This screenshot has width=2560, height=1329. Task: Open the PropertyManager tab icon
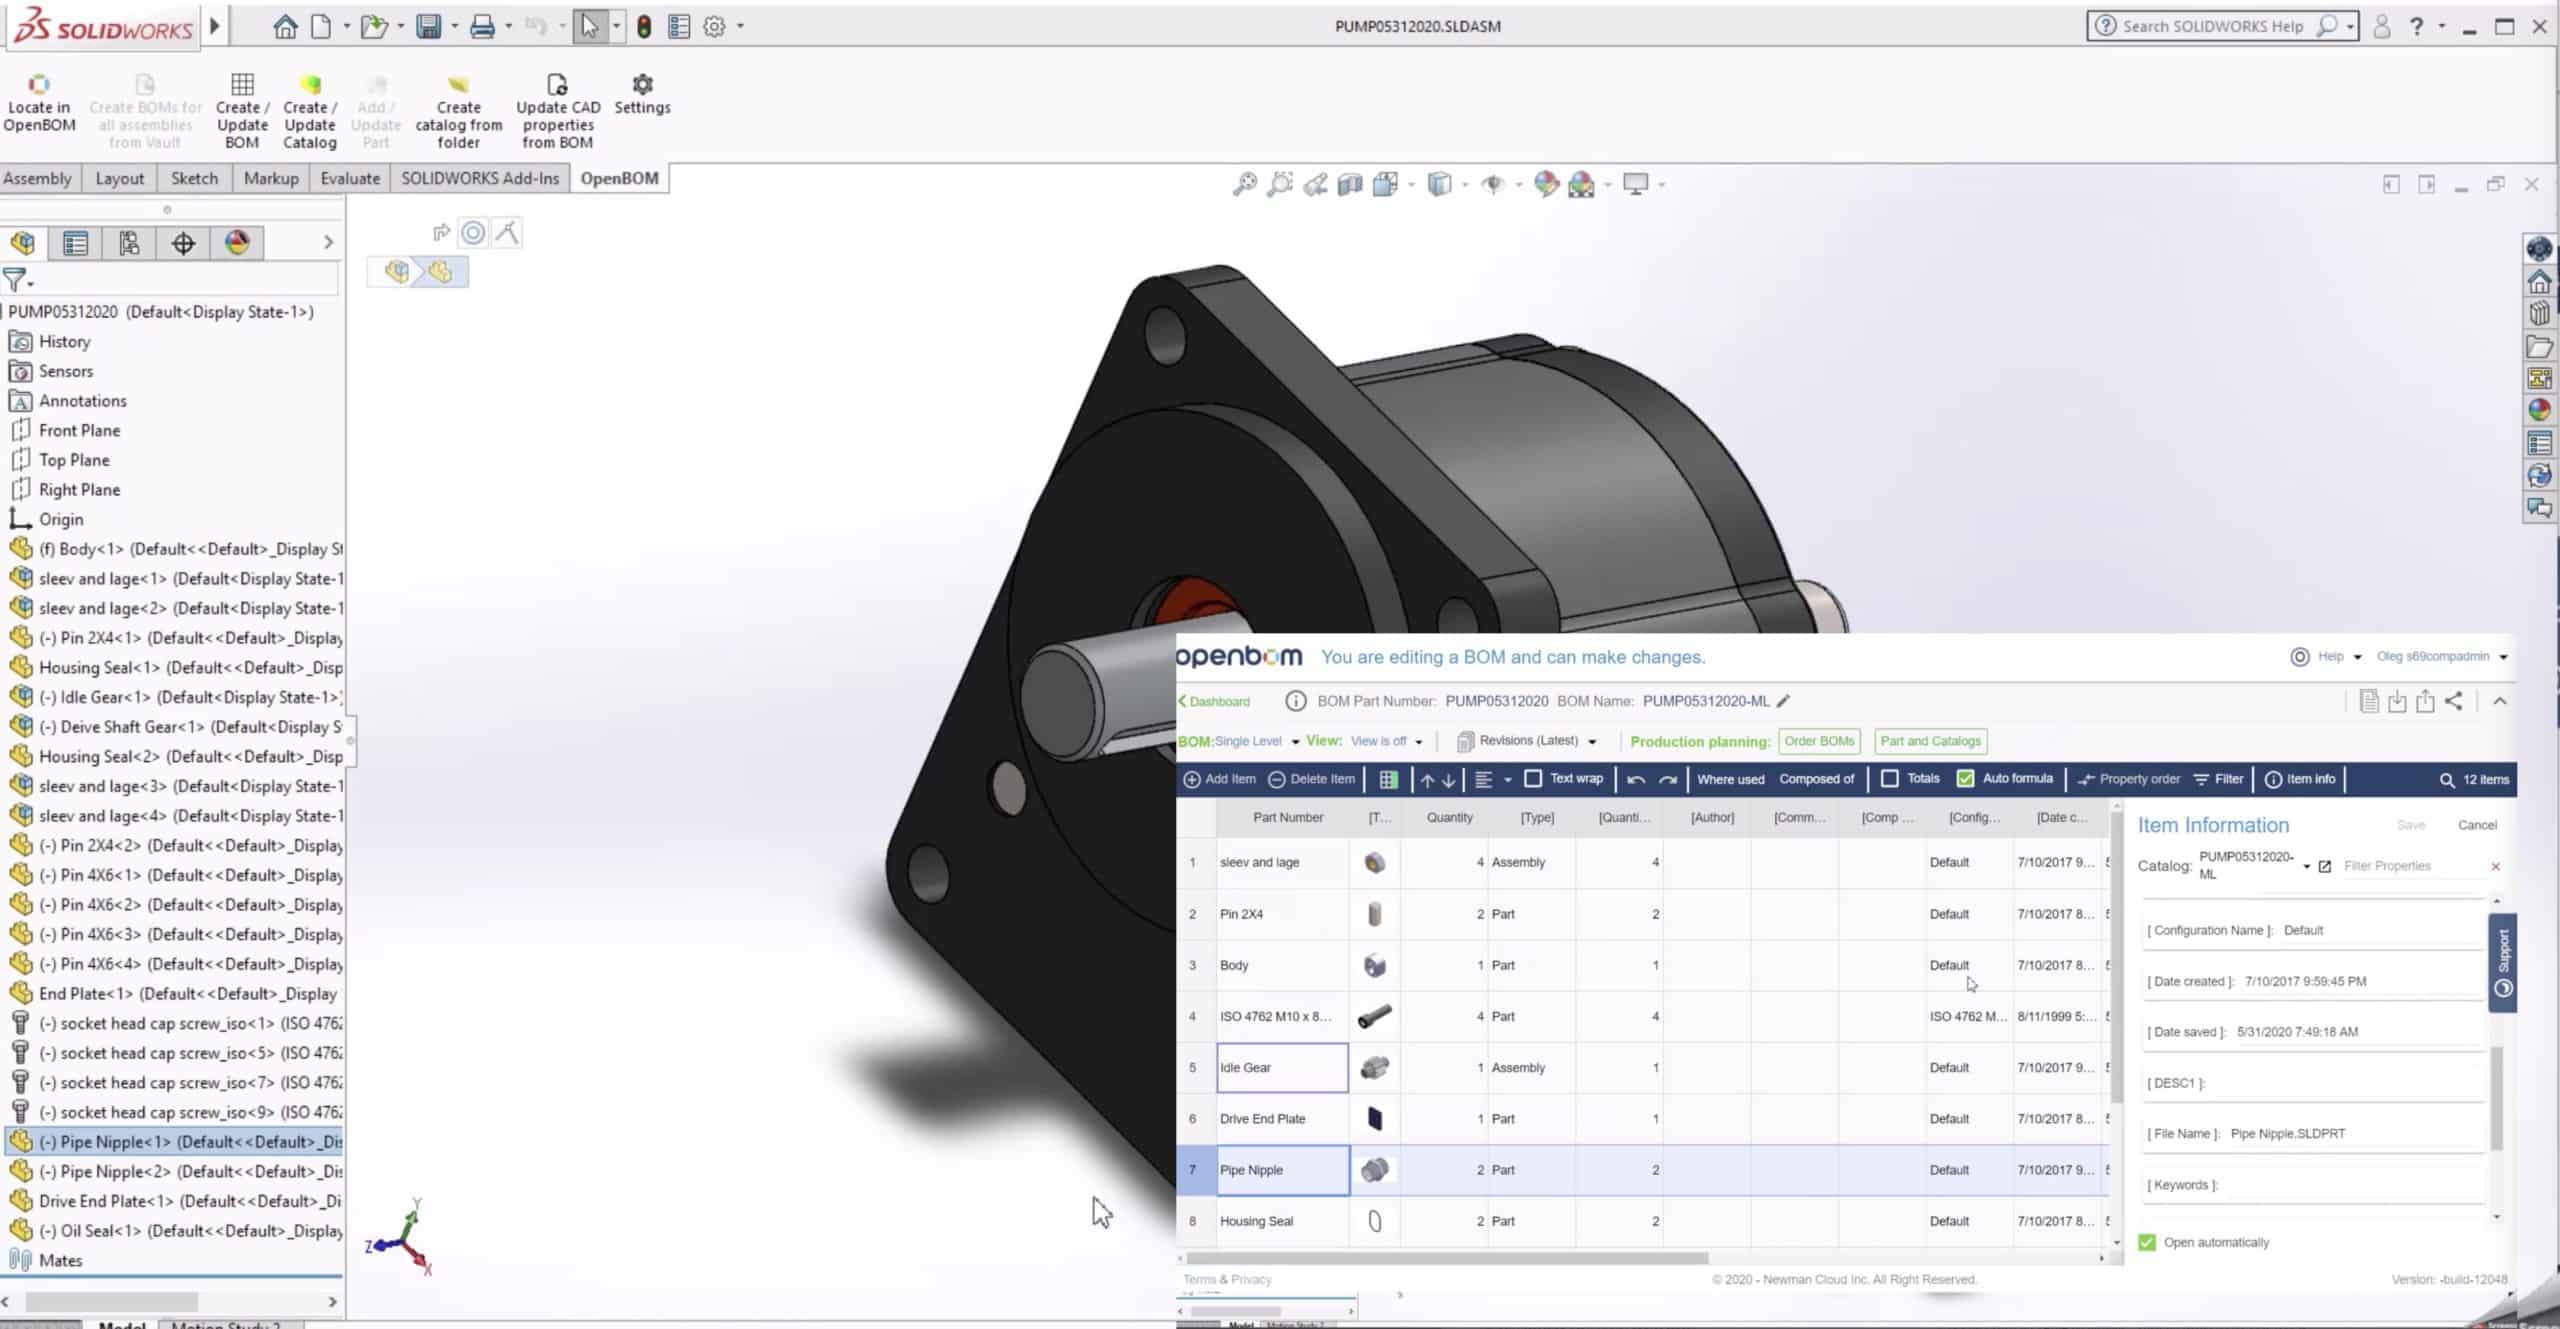[x=75, y=242]
